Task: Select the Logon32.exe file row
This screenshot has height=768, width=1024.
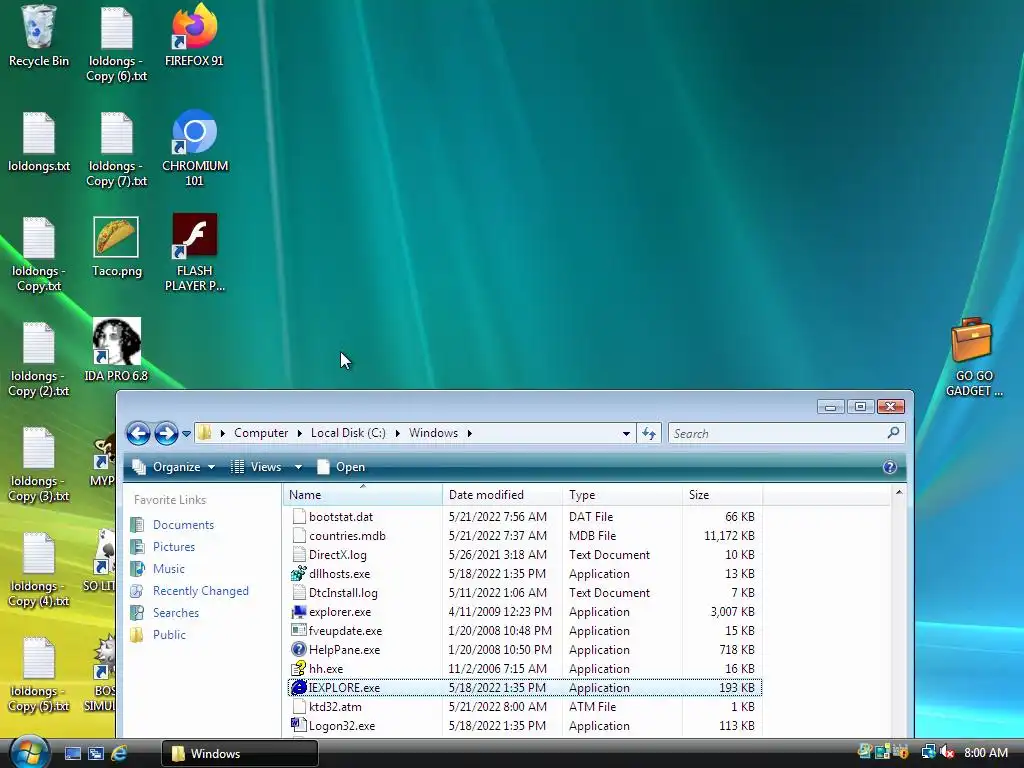Action: tap(524, 726)
